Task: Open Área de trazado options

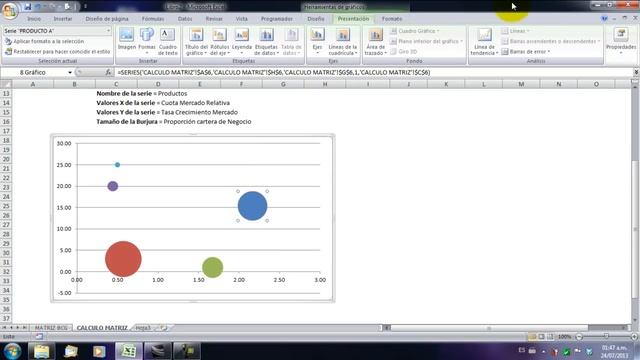Action: click(375, 42)
